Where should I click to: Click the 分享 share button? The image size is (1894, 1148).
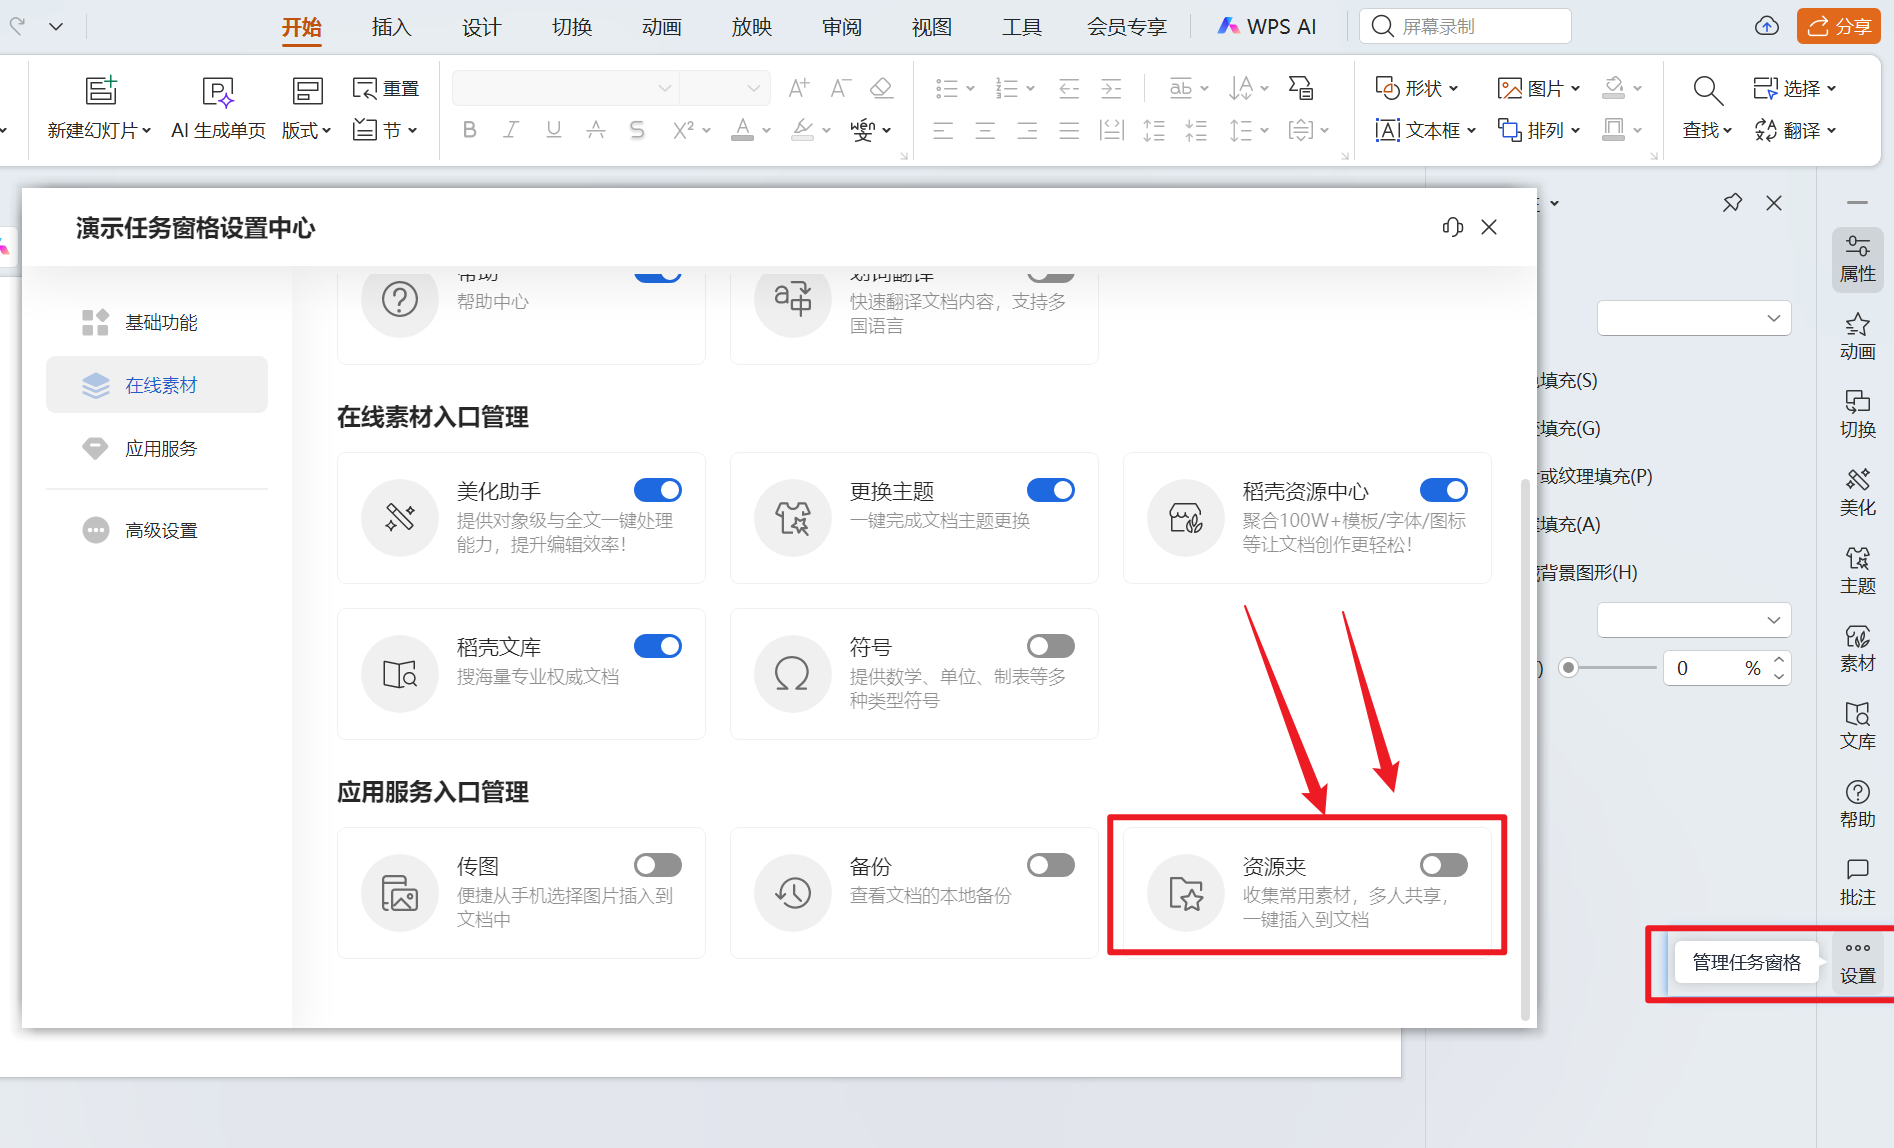tap(1838, 26)
